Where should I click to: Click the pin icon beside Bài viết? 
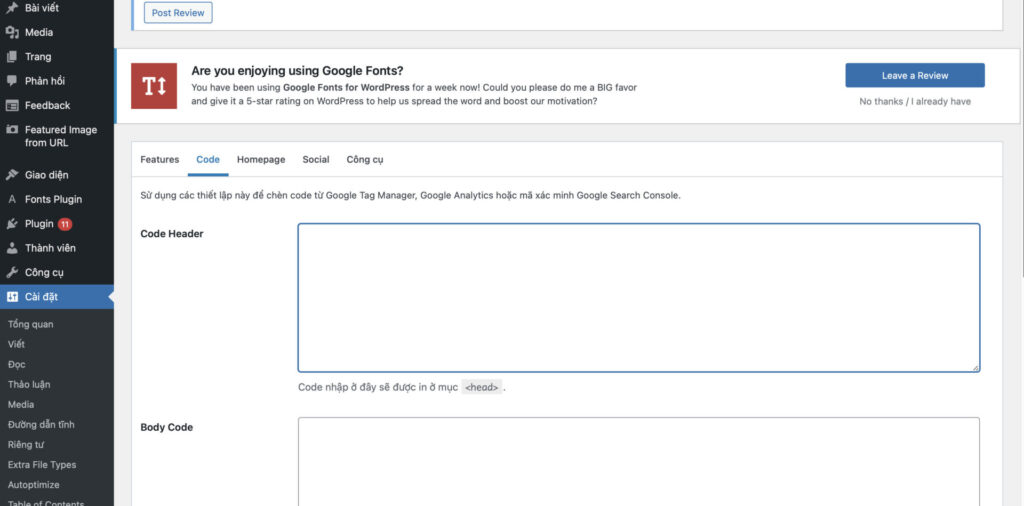(12, 8)
